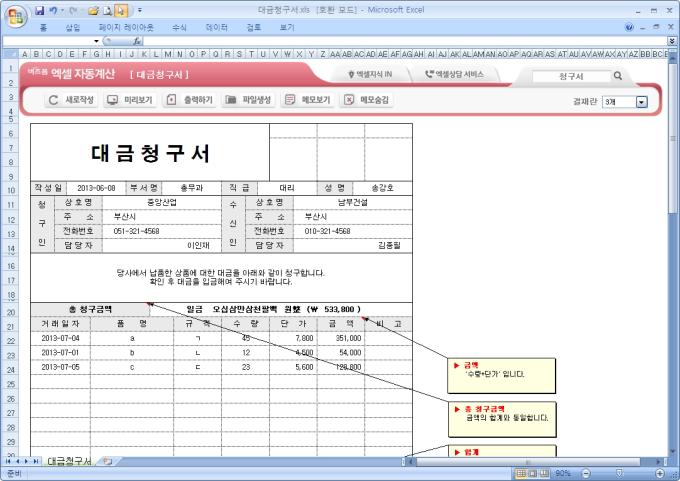Click the insert new worksheet tab icon
The height and width of the screenshot is (481, 680).
[x=107, y=461]
